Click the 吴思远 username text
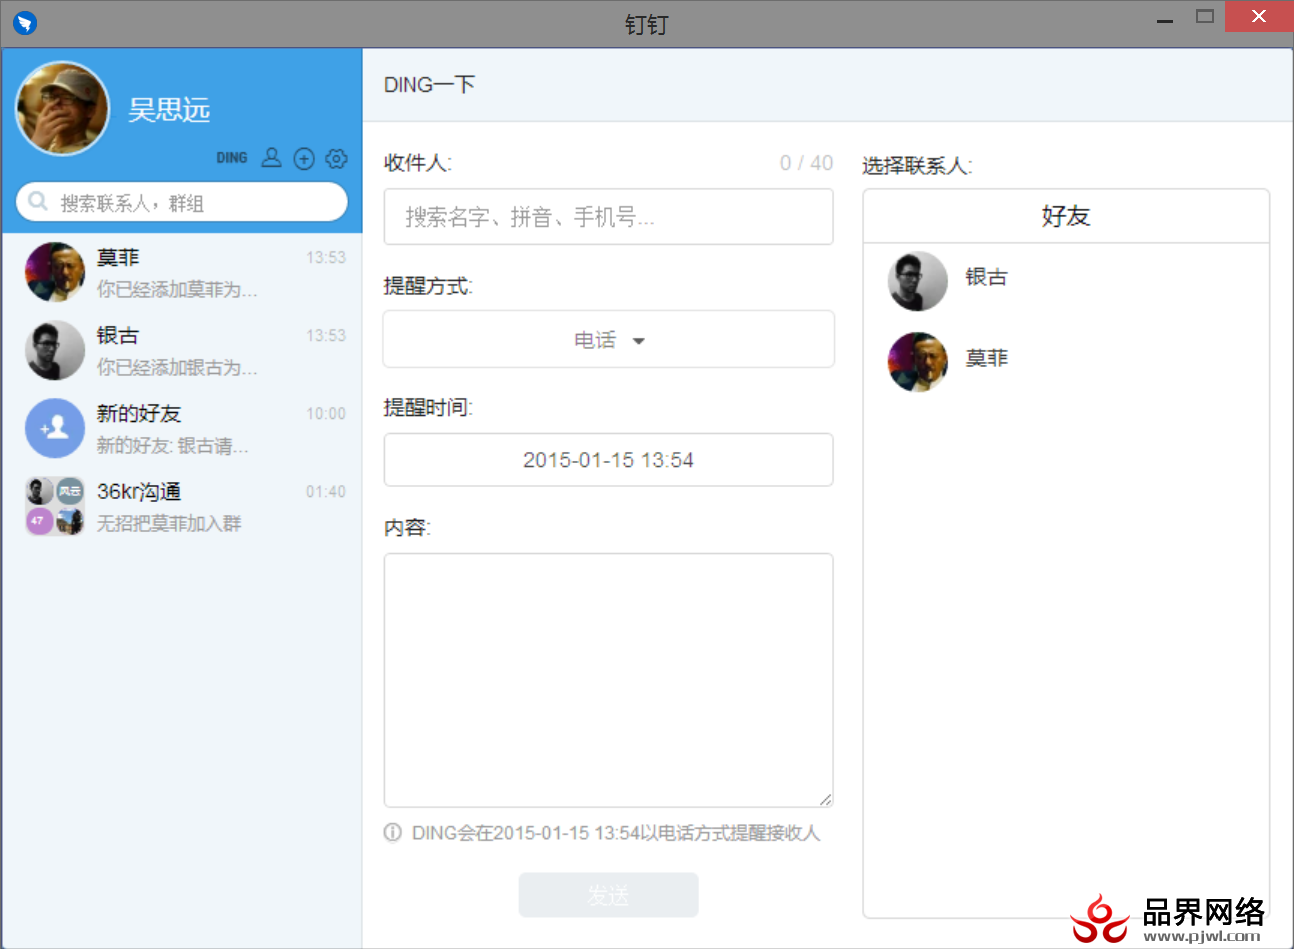Screen dimensions: 1294x949 (169, 109)
